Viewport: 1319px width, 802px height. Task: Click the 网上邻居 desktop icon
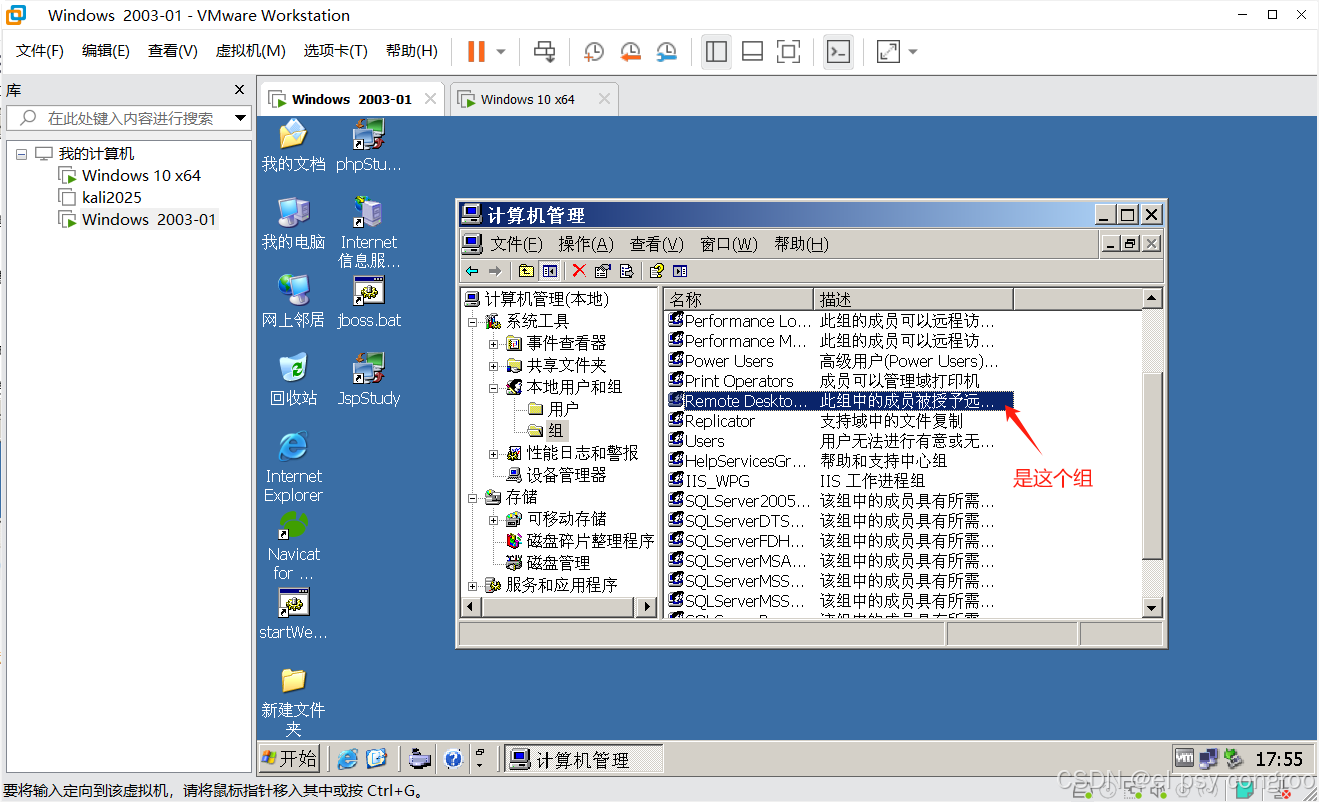pyautogui.click(x=293, y=302)
